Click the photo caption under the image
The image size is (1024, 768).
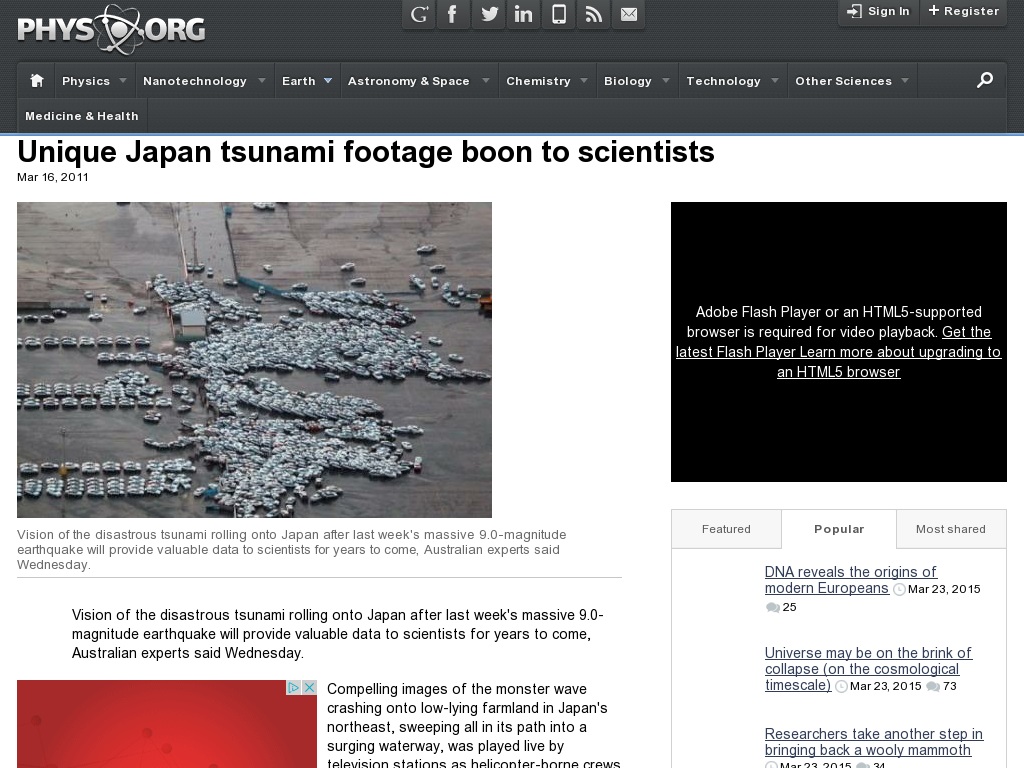tap(291, 549)
